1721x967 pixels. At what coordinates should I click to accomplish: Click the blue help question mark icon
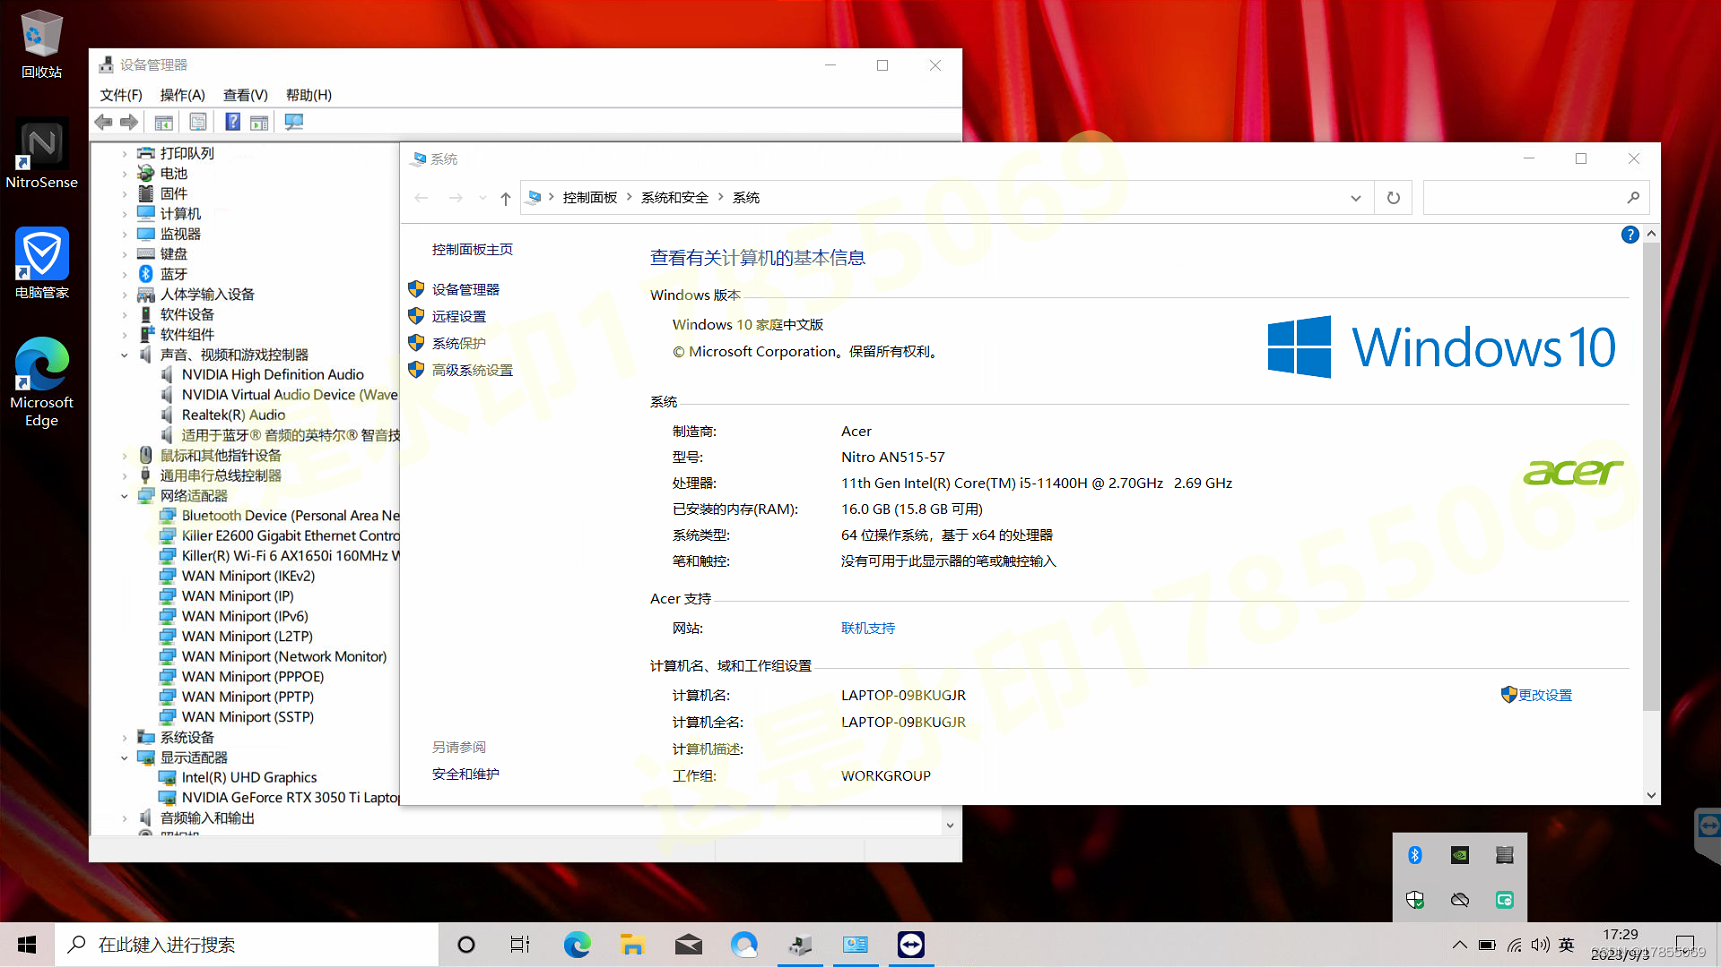coord(1630,235)
